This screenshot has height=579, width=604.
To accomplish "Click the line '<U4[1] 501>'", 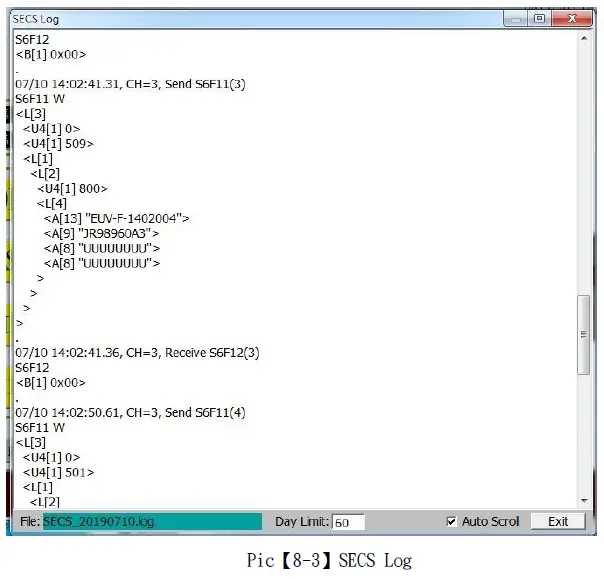I will pos(58,472).
